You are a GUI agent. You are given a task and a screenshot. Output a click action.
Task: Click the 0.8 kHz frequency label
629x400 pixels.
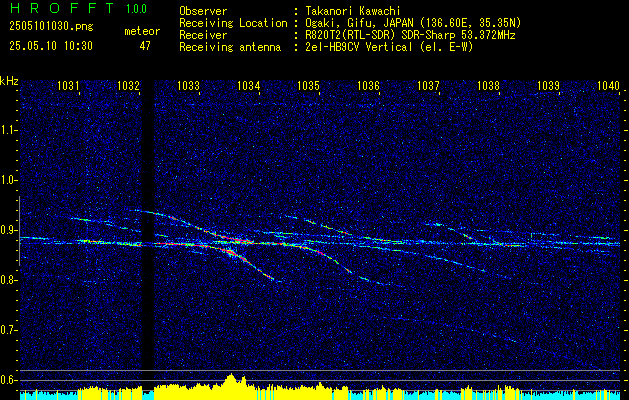pos(9,280)
